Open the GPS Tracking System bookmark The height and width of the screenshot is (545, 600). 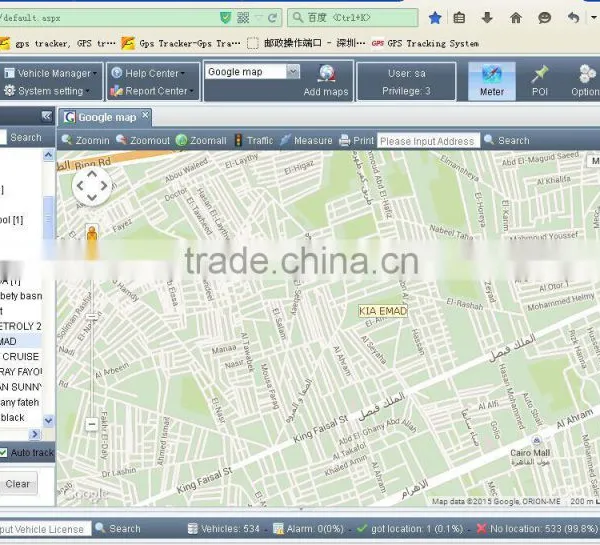pyautogui.click(x=425, y=43)
